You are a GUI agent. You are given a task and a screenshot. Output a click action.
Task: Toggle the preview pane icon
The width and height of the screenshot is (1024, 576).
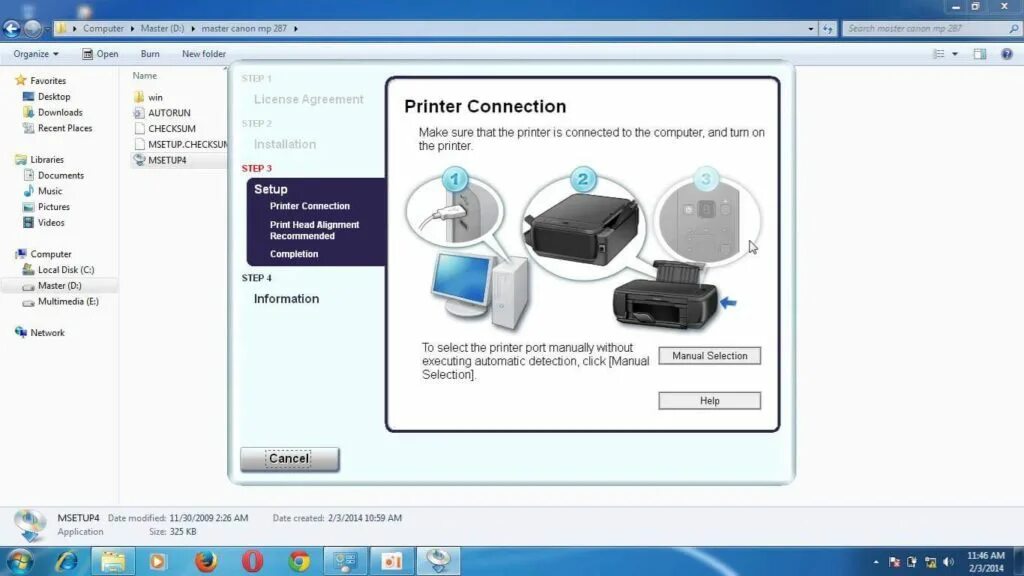point(980,54)
